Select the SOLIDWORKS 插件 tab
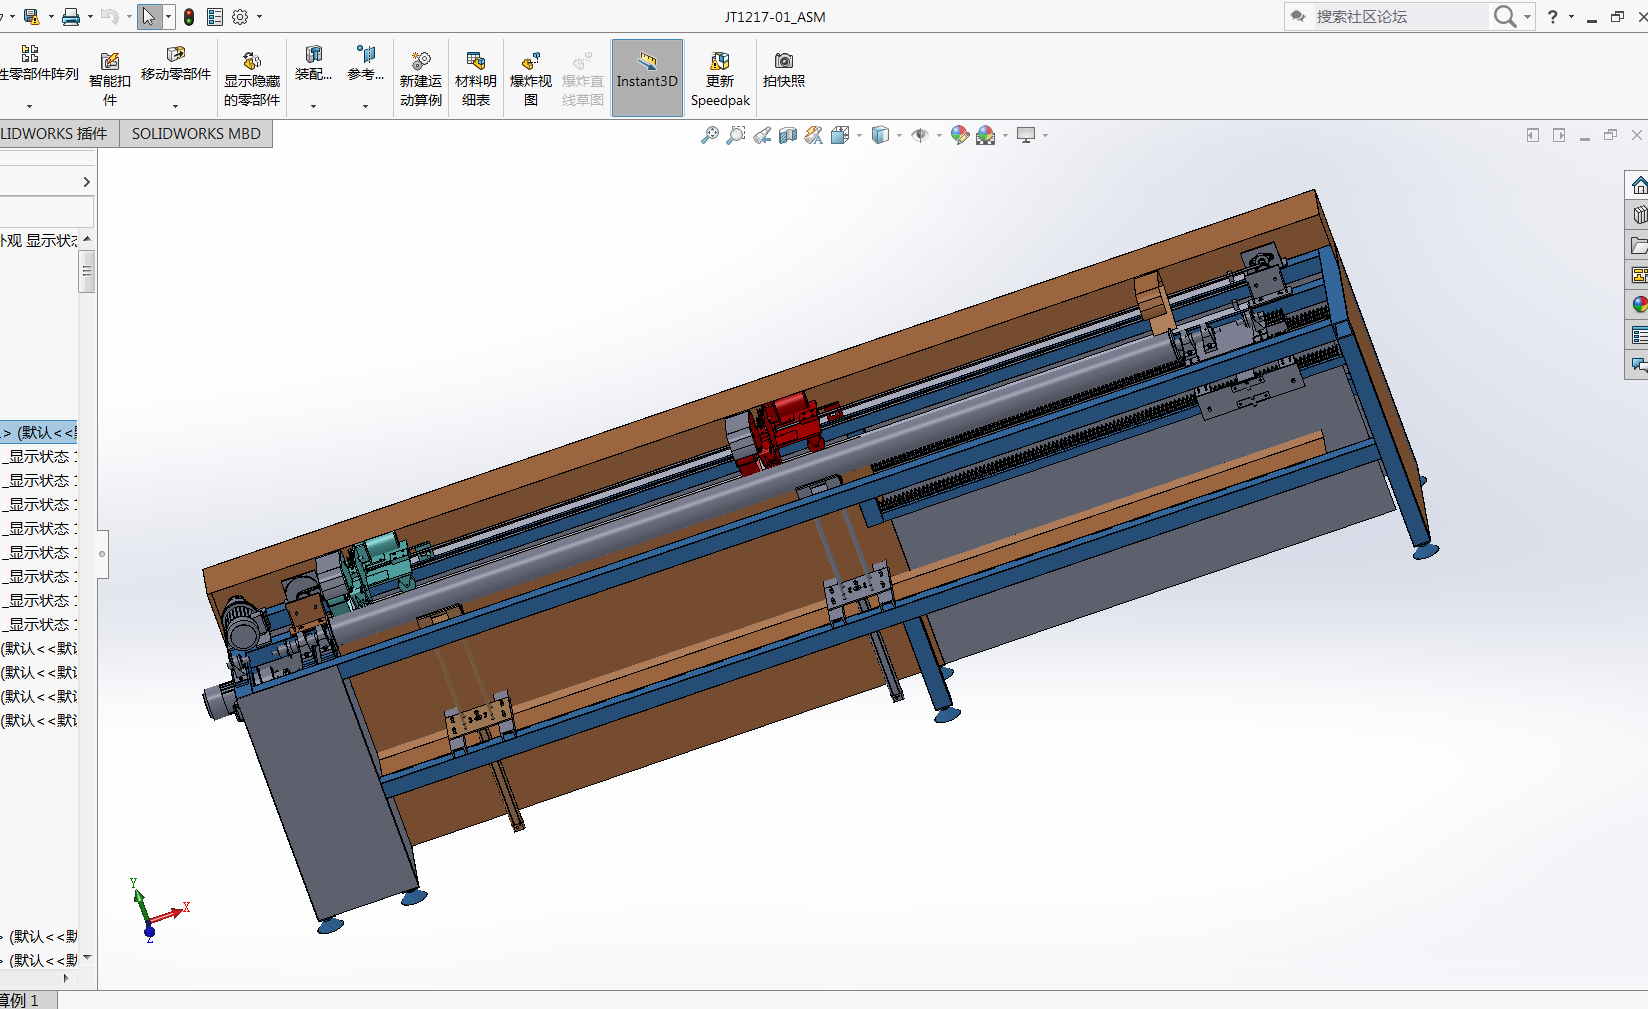Image resolution: width=1648 pixels, height=1009 pixels. (55, 134)
